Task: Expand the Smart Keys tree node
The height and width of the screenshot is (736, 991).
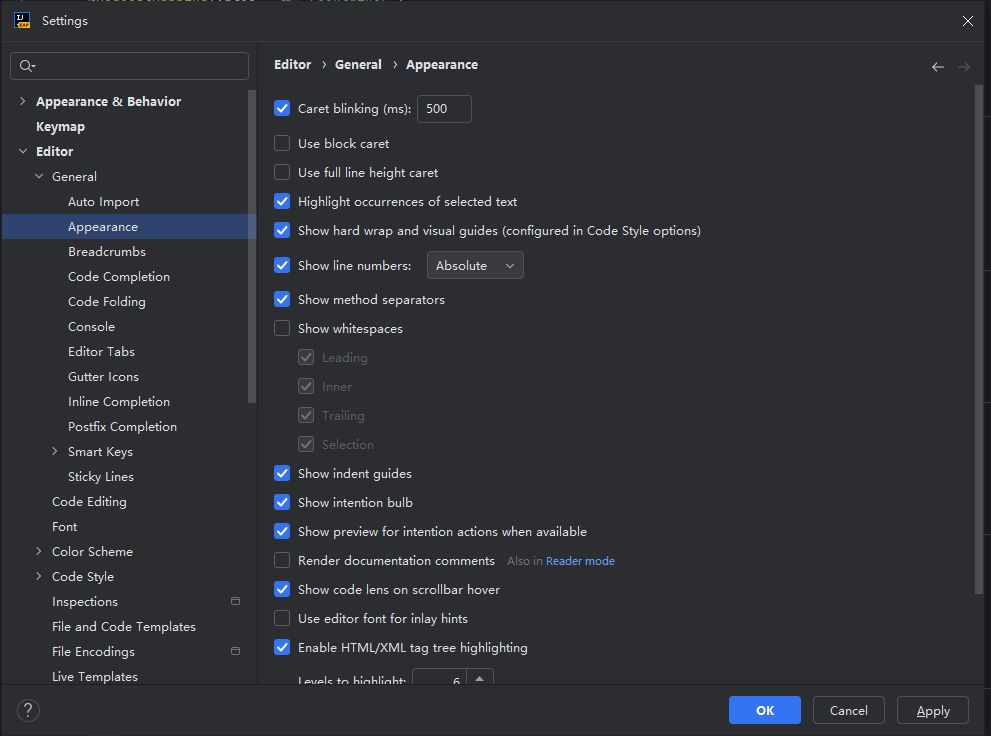Action: [54, 451]
